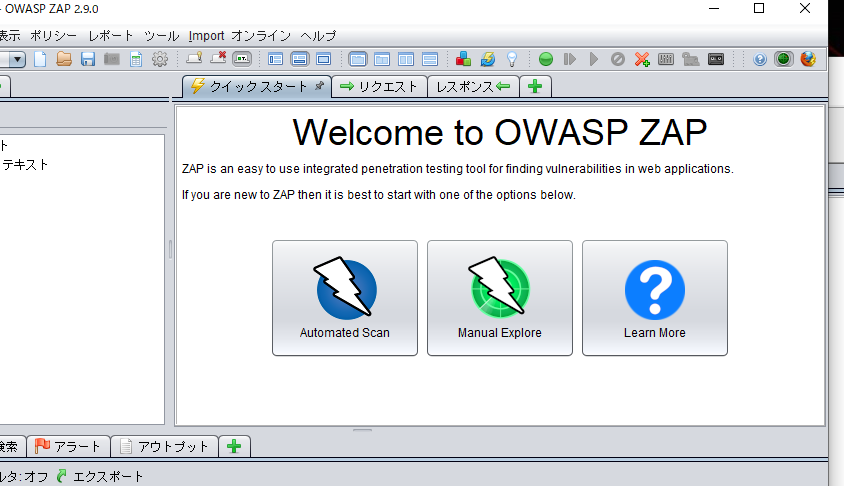Screen dimensions: 844x486
Task: Select the テキスト item in left panel
Action: click(x=25, y=165)
